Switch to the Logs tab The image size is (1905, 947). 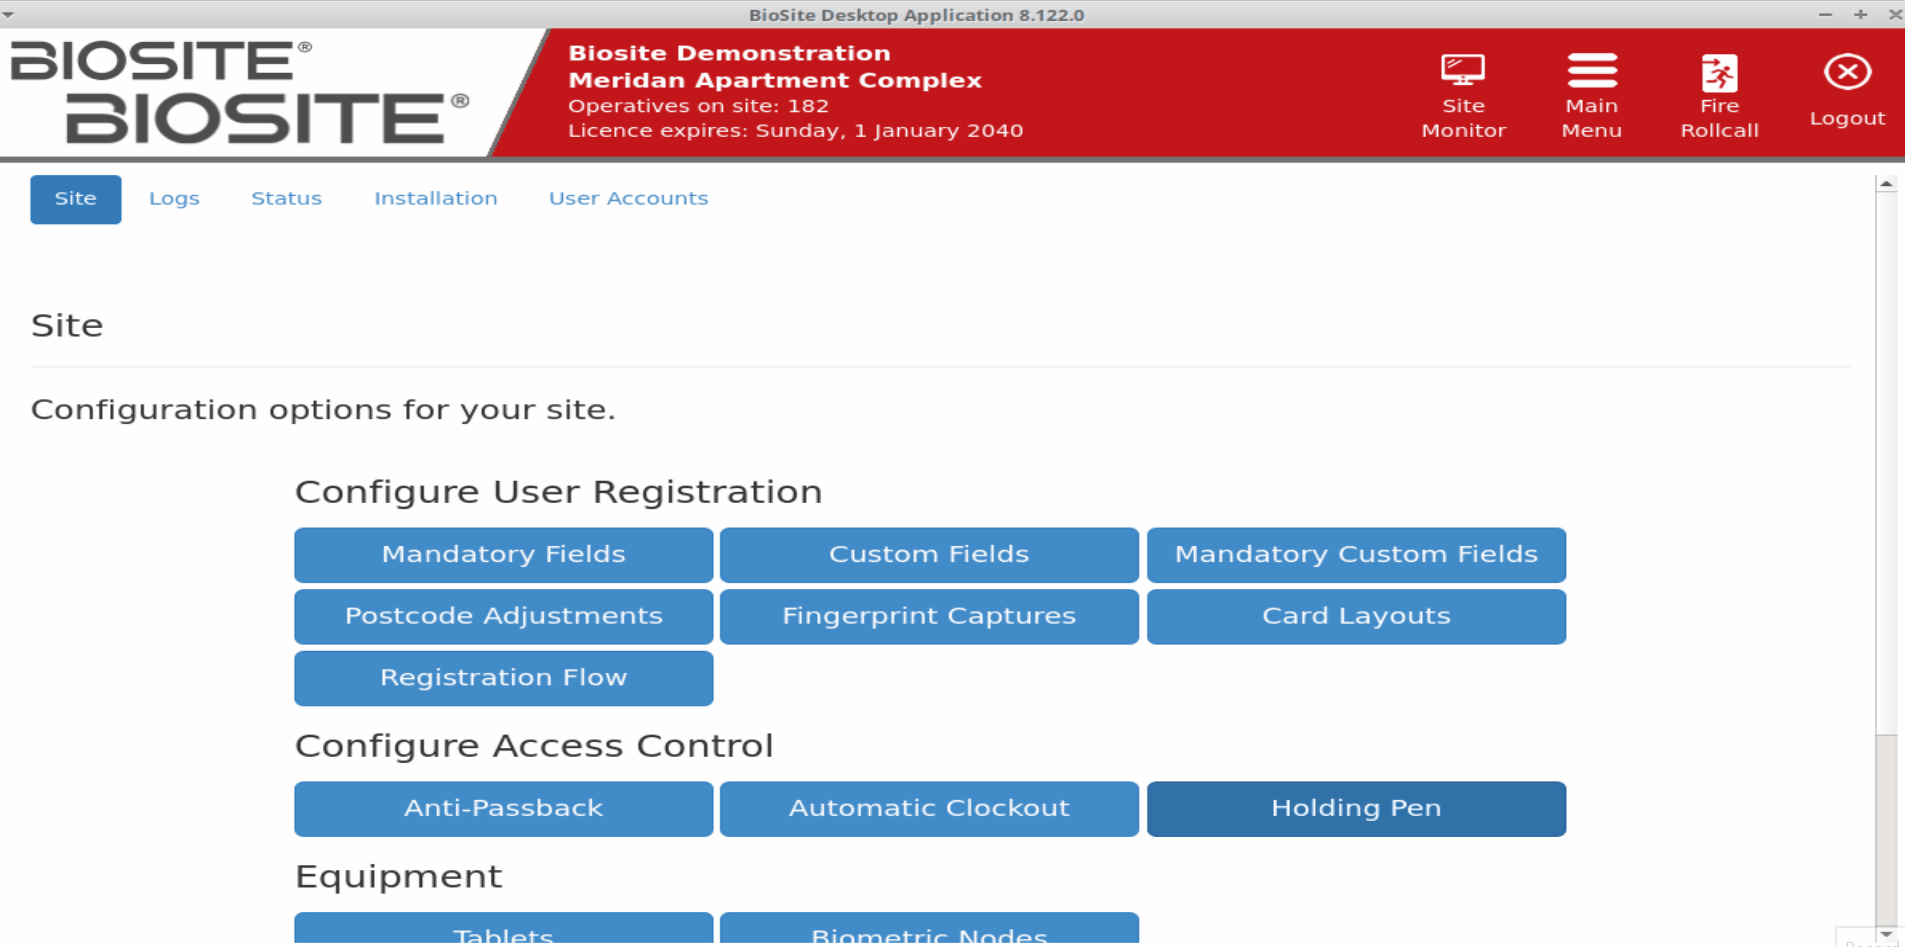tap(174, 198)
